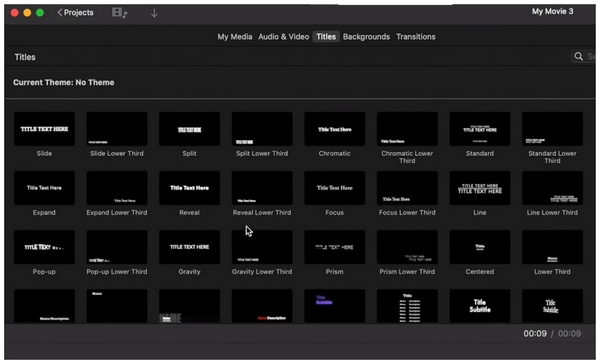Select the scrolling credits list title thumbnail
This screenshot has width=600, height=364.
407,306
